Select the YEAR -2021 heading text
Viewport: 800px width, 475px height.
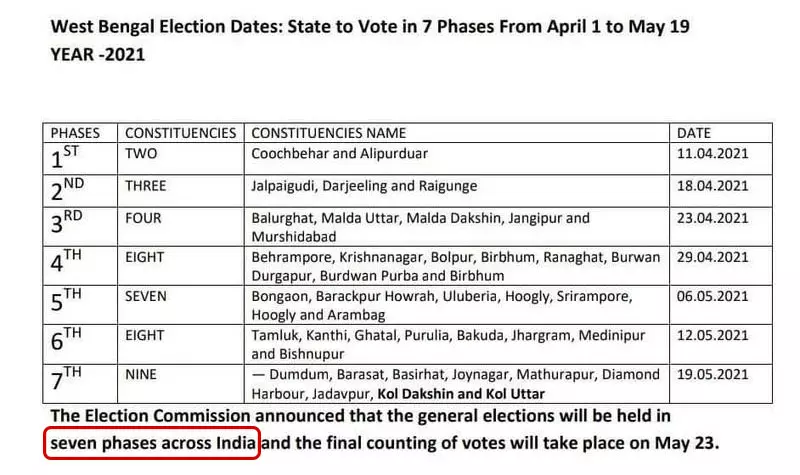(x=97, y=54)
